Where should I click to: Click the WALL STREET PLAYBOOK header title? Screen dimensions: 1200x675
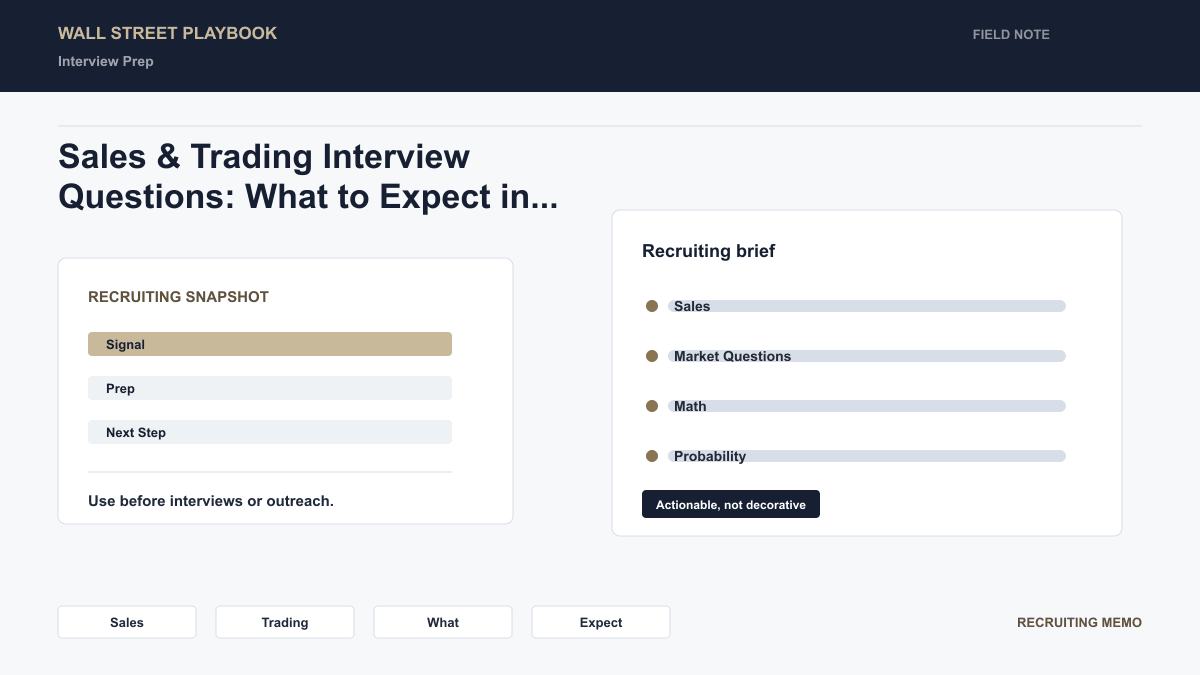pos(168,33)
